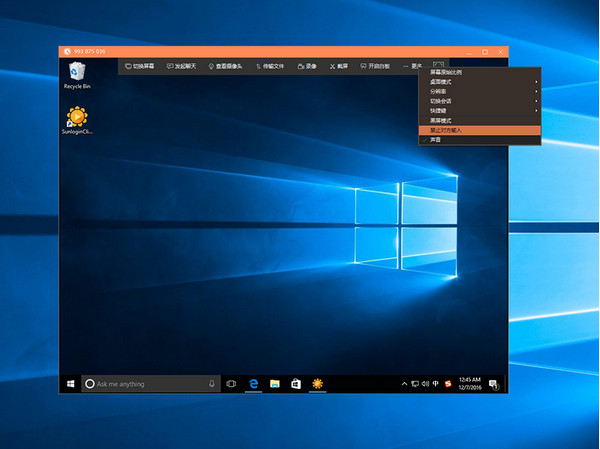Click 查看摄像头 view camera toolbar item
This screenshot has height=449, width=600.
[x=225, y=66]
